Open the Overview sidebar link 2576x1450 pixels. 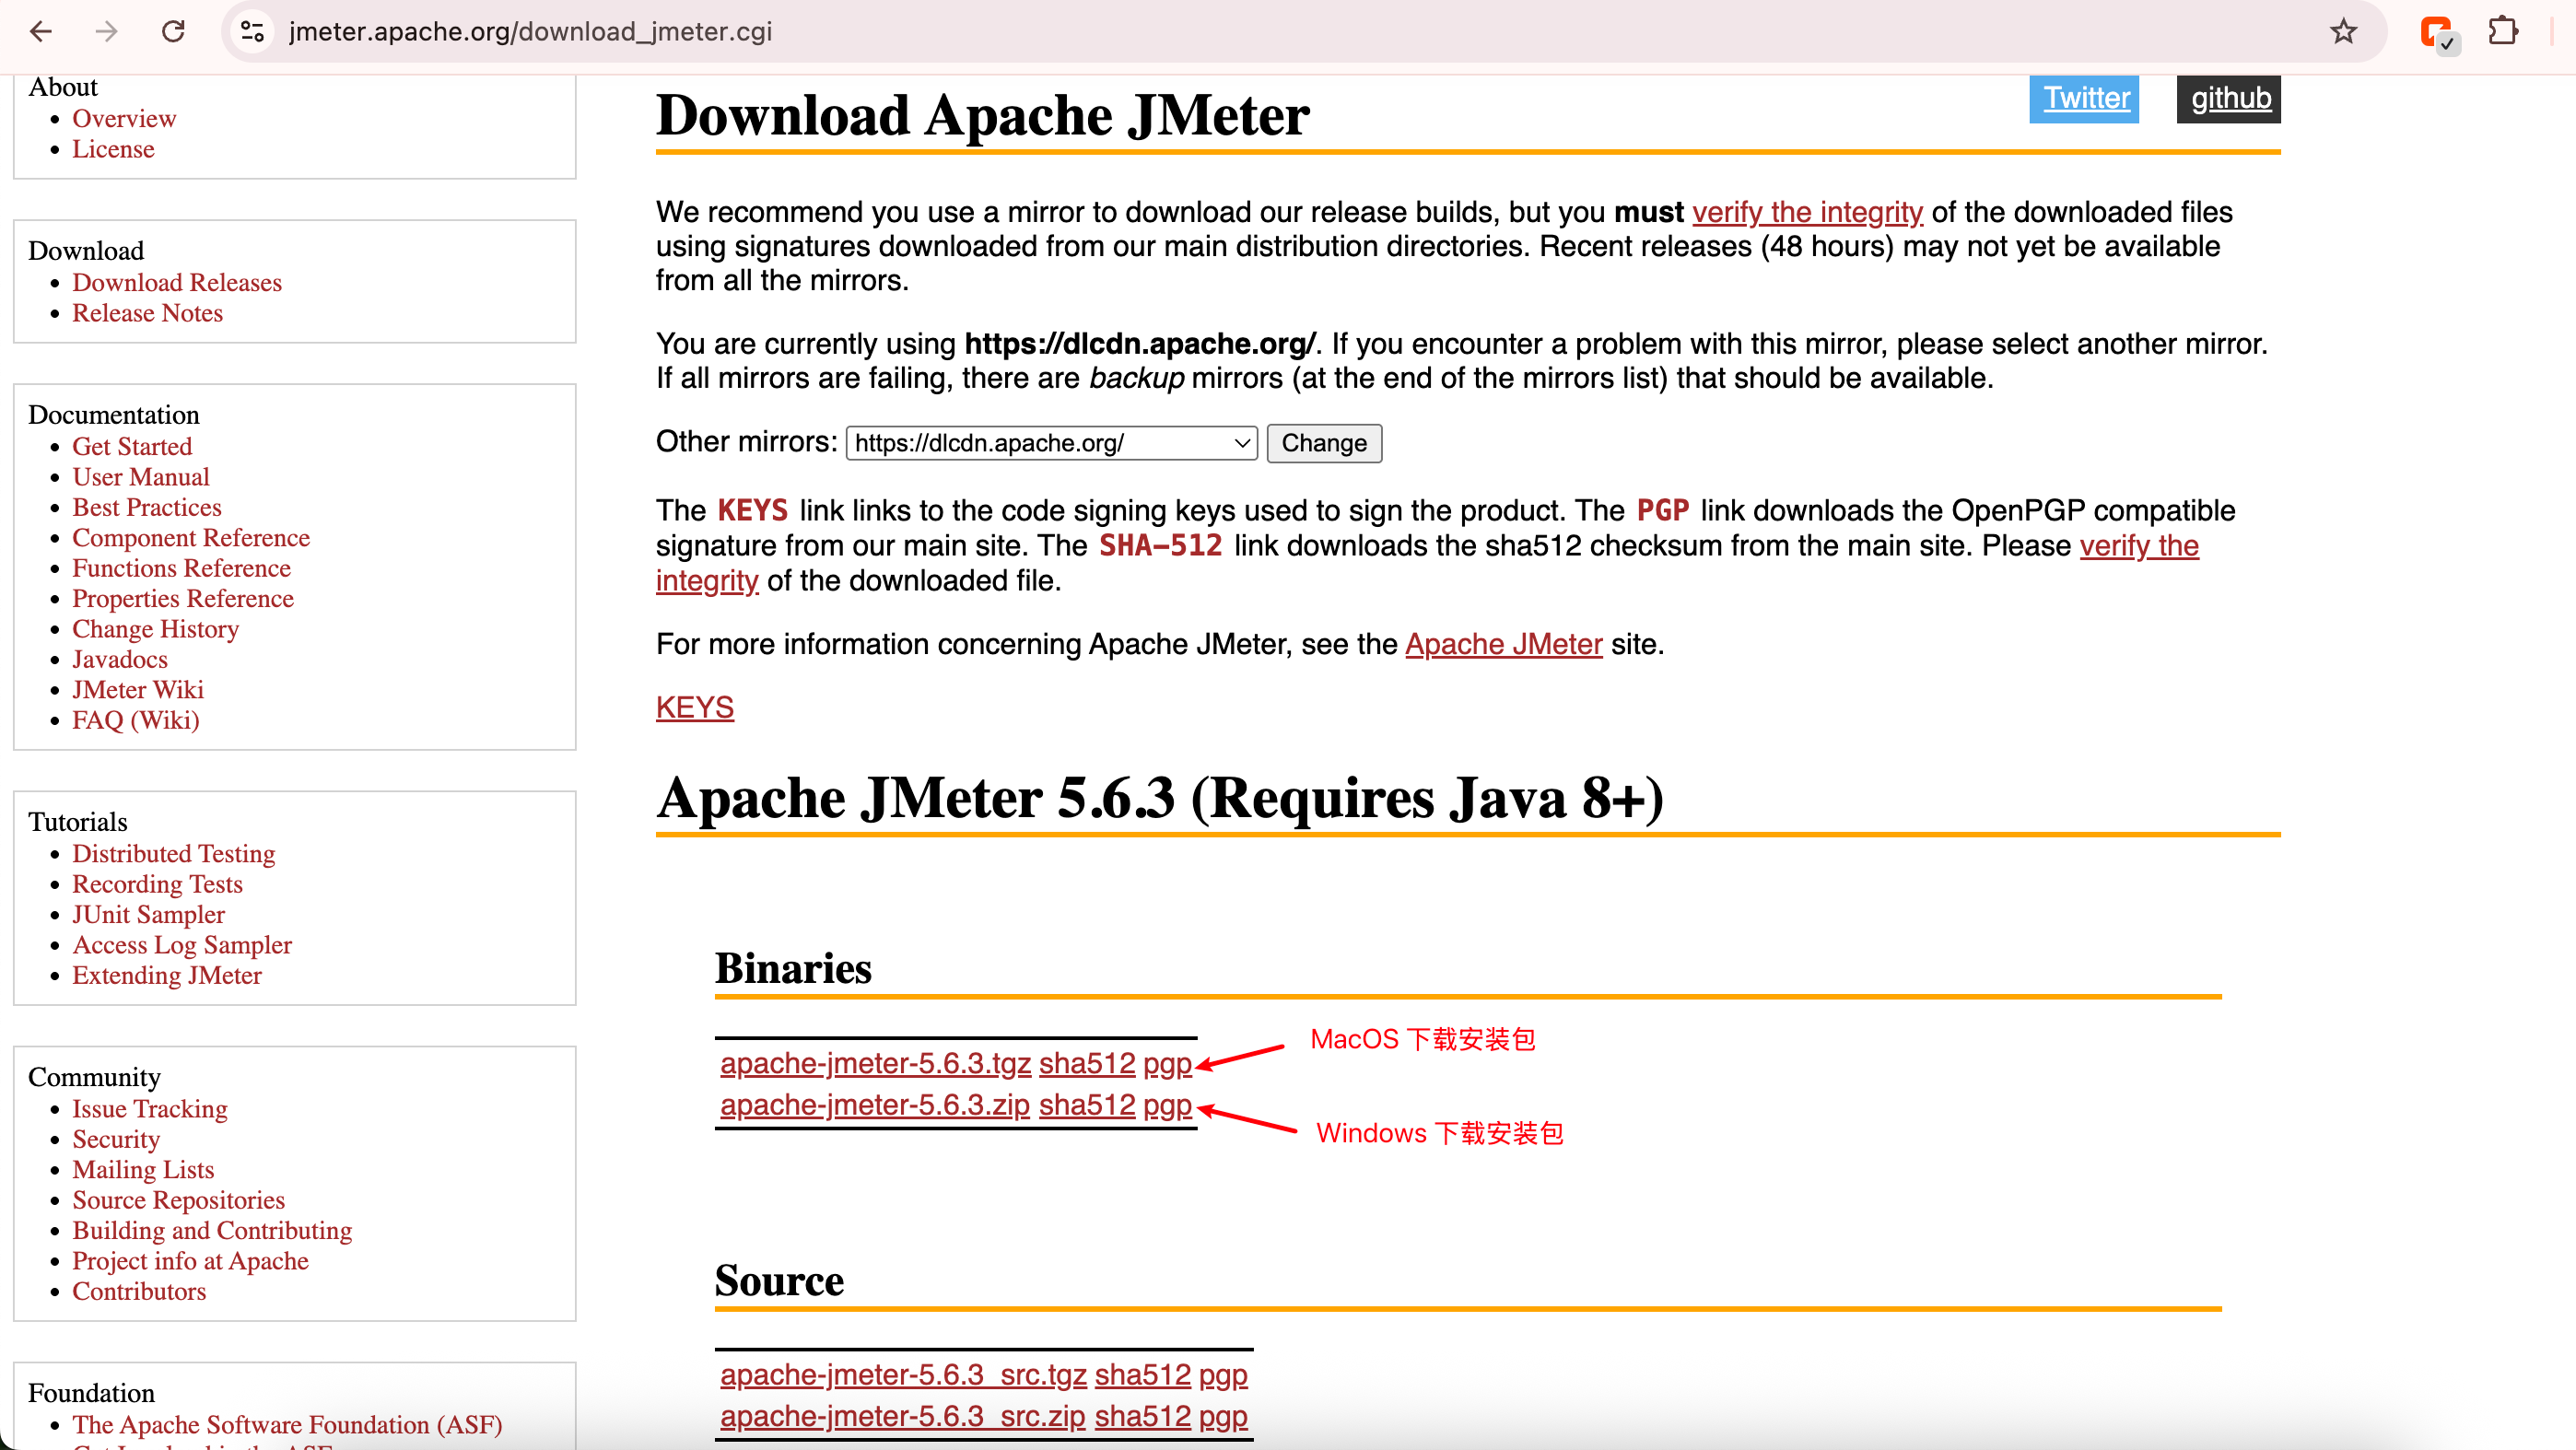tap(124, 118)
